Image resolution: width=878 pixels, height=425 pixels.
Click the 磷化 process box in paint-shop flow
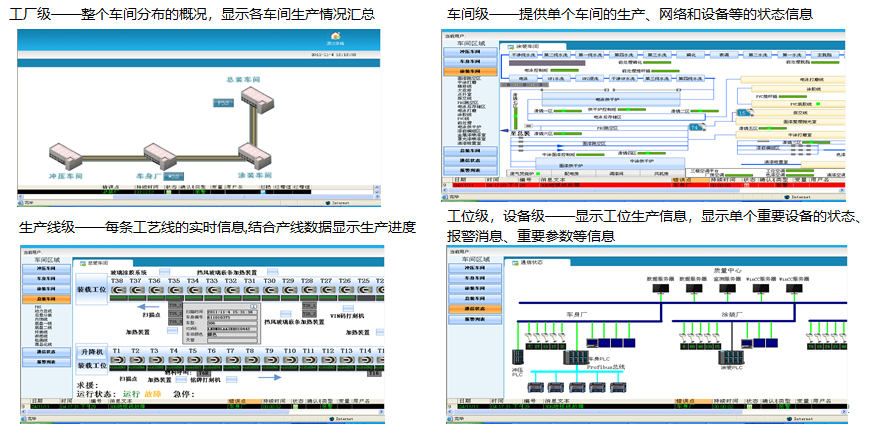click(x=690, y=54)
